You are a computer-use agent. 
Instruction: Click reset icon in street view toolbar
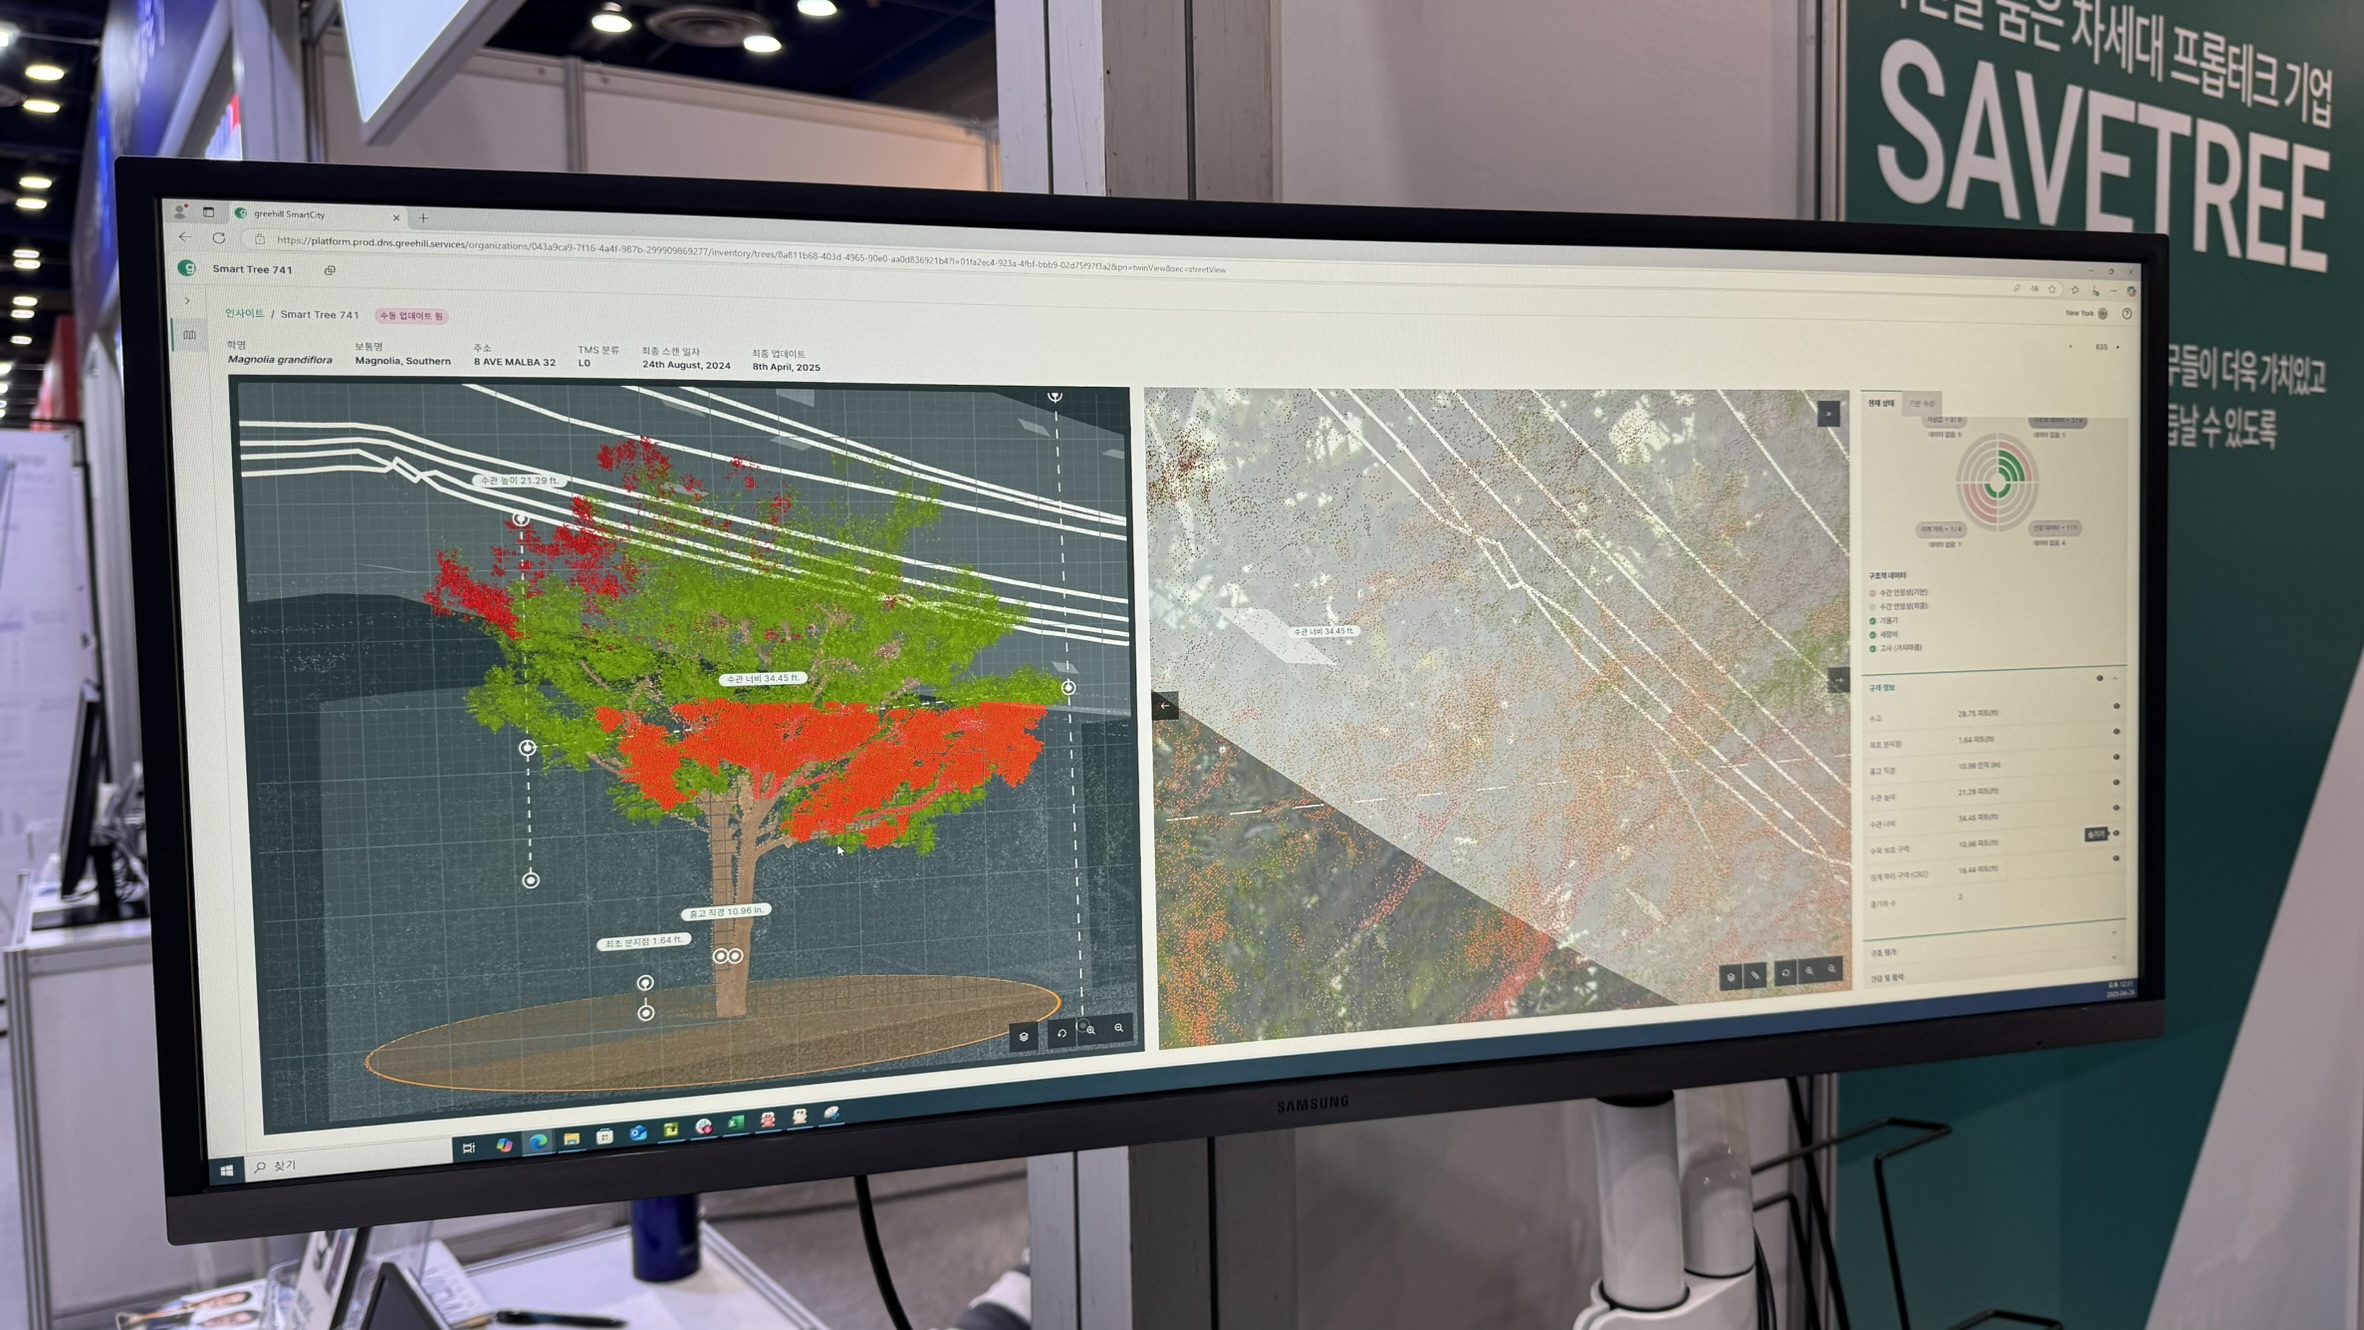click(x=1785, y=972)
